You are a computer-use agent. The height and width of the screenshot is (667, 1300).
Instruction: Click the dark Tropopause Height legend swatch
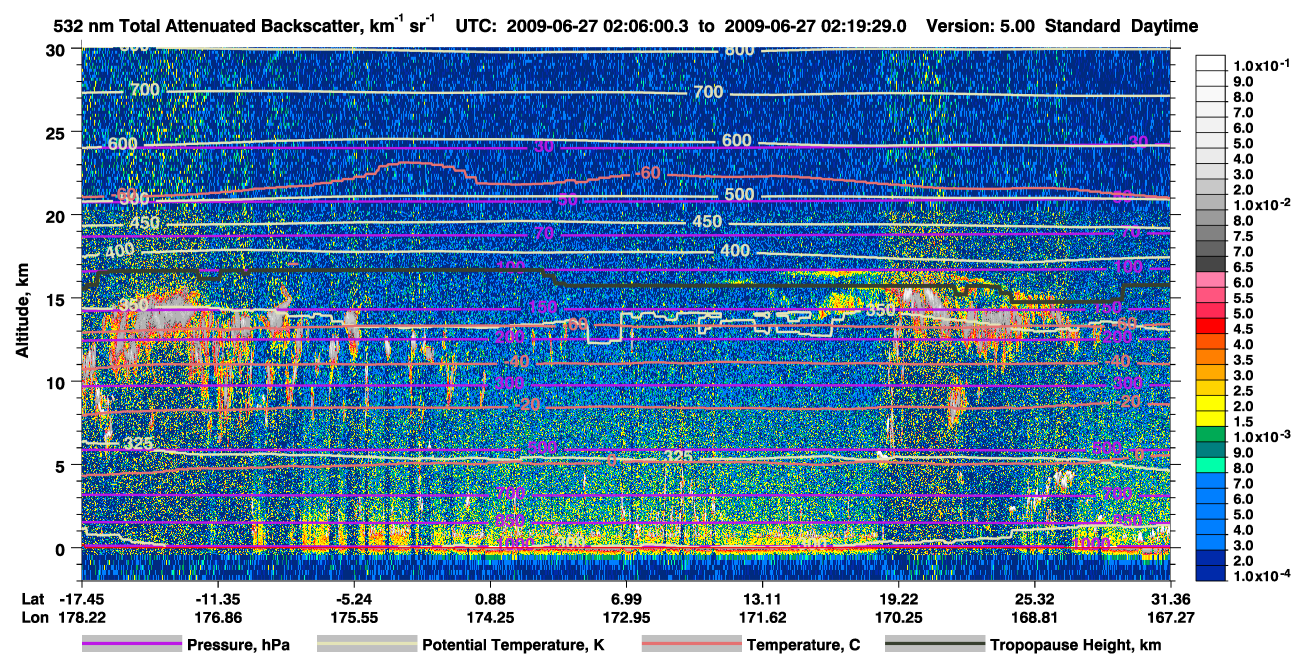(x=936, y=645)
